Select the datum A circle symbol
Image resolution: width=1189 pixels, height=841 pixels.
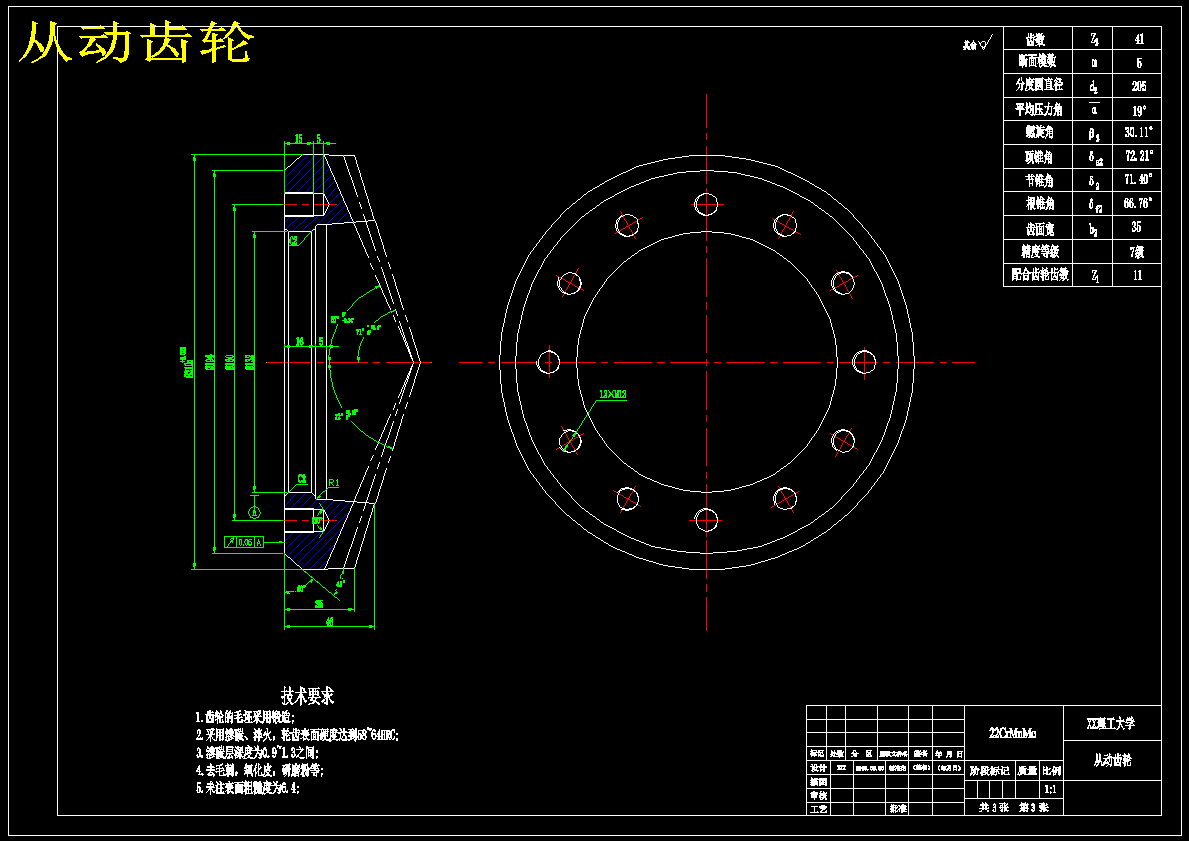tap(255, 513)
